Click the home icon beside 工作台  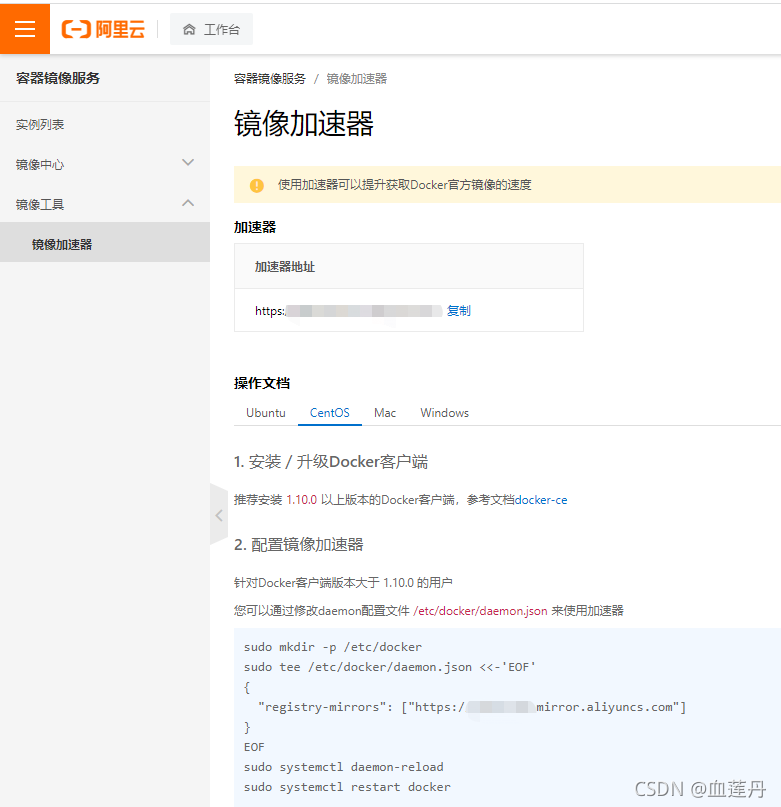tap(189, 29)
